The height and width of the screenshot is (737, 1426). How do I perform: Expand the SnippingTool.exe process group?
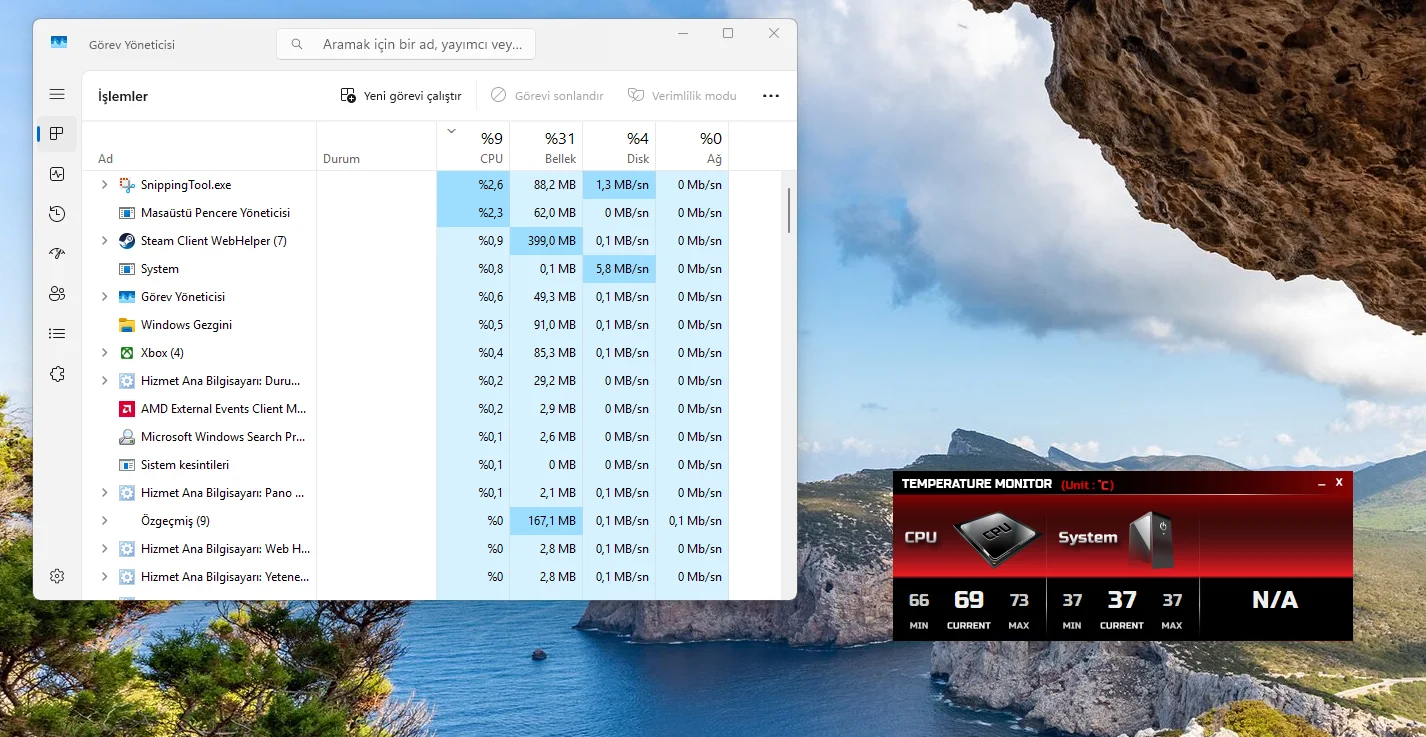click(x=104, y=185)
